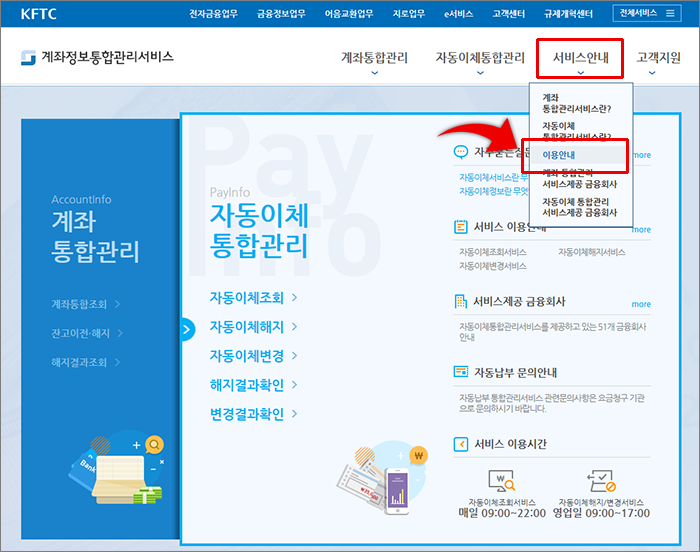Viewport: 700px width, 552px height.
Task: Open 자동이체해지서비스 under 서비스 이용안내
Action: [x=592, y=252]
